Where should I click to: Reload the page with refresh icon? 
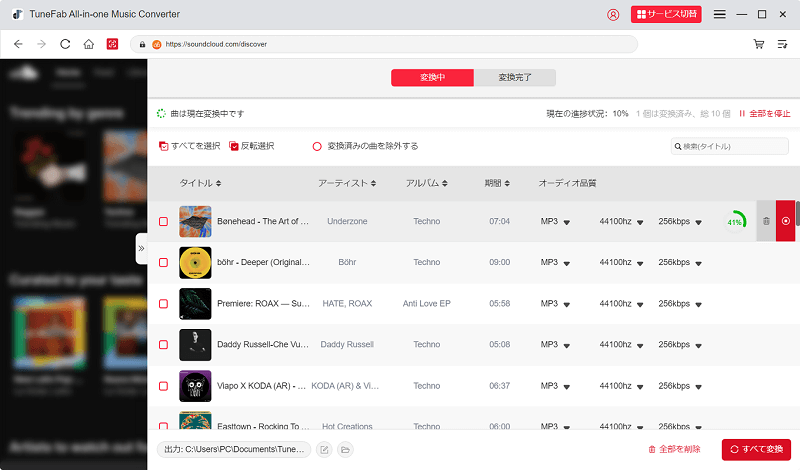[65, 44]
